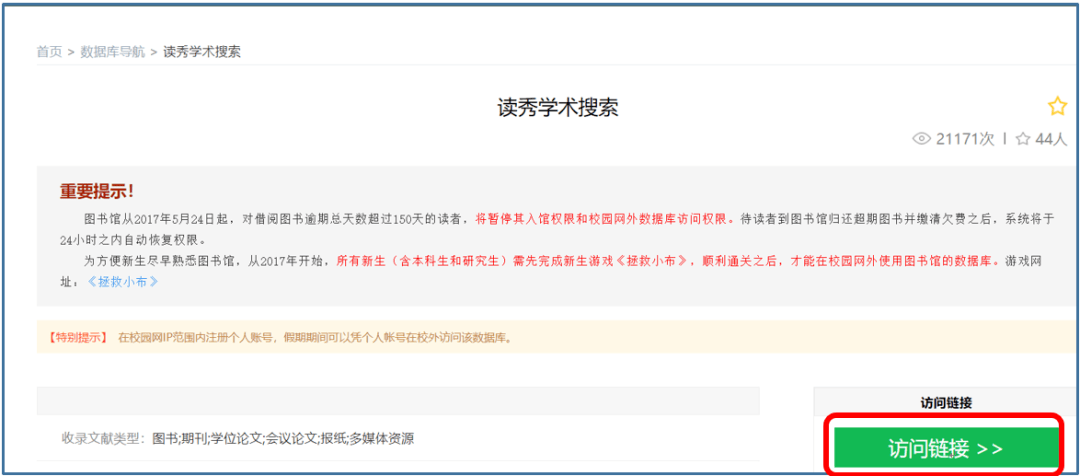
Task: Open the 首页 breadcrumb link
Action: pyautogui.click(x=49, y=52)
